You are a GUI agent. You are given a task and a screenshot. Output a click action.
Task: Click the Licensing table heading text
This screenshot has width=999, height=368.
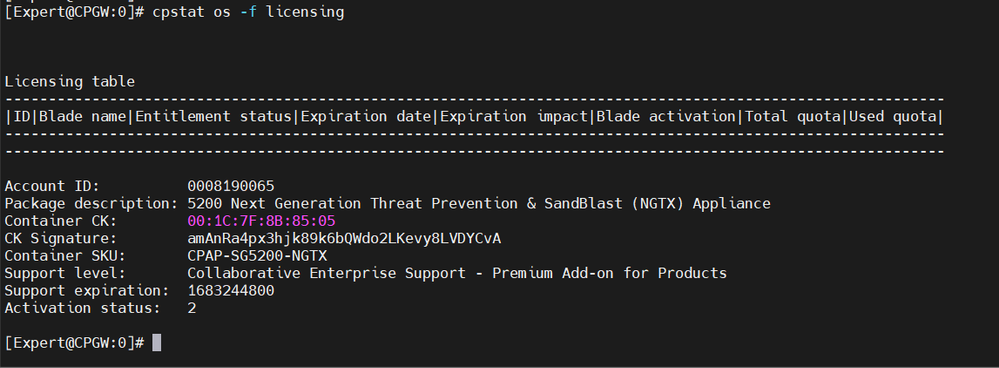[69, 82]
